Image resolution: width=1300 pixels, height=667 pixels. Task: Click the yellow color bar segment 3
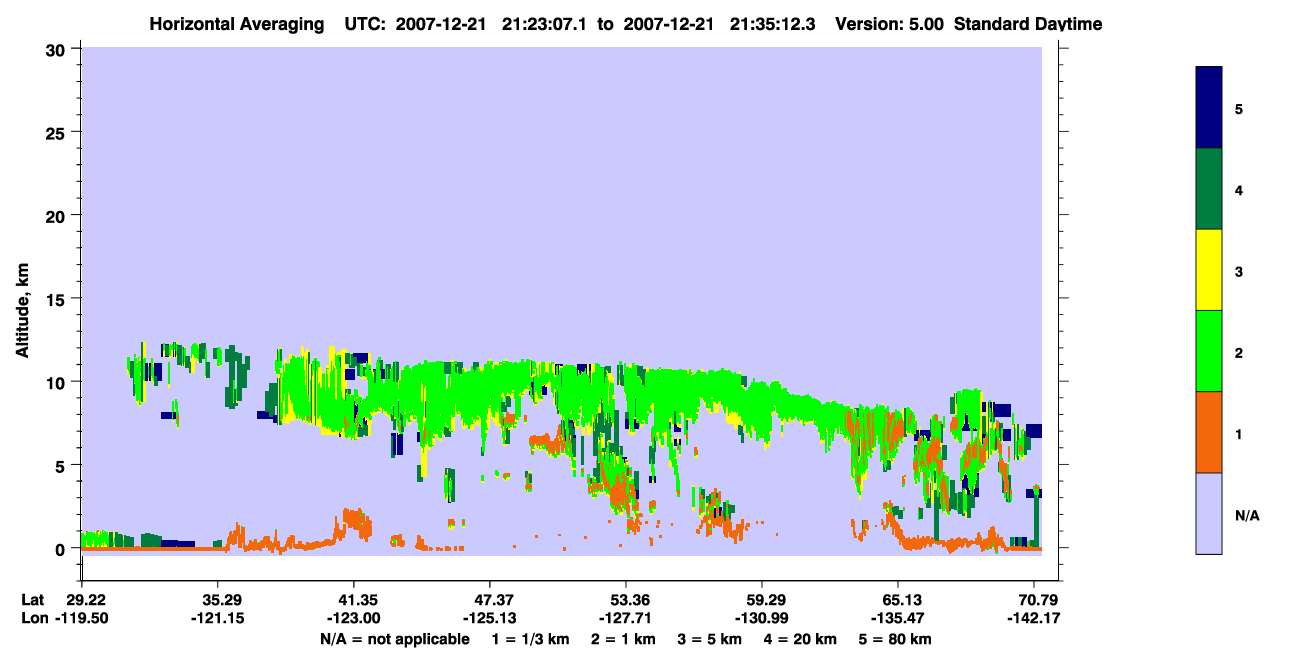1209,270
